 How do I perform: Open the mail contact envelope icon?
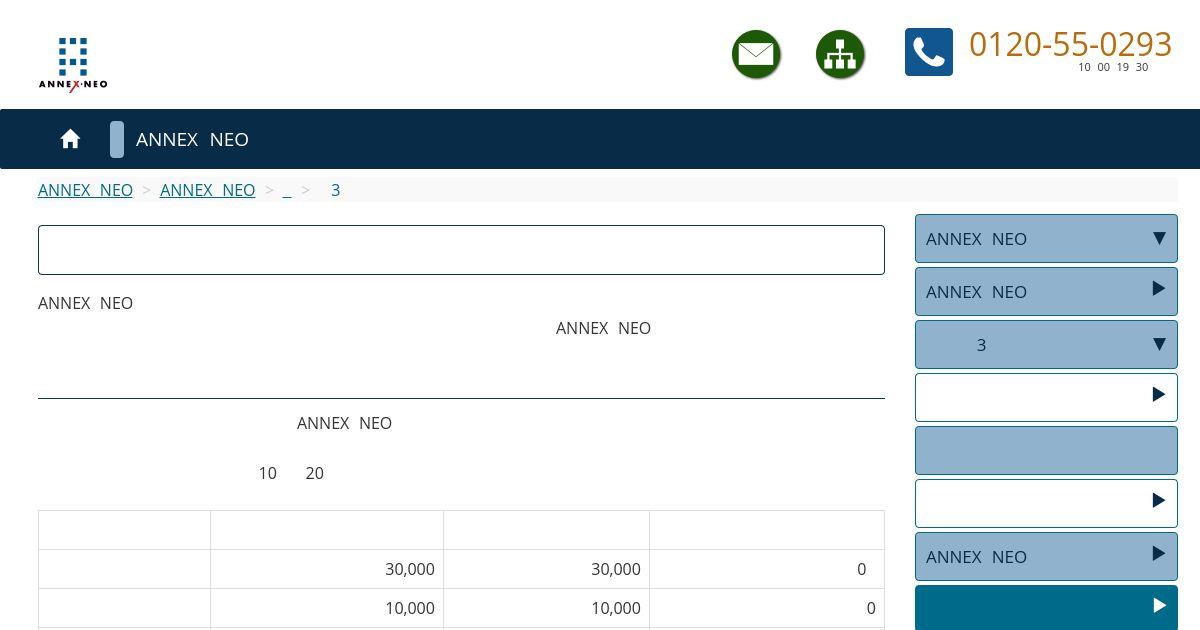pyautogui.click(x=756, y=54)
